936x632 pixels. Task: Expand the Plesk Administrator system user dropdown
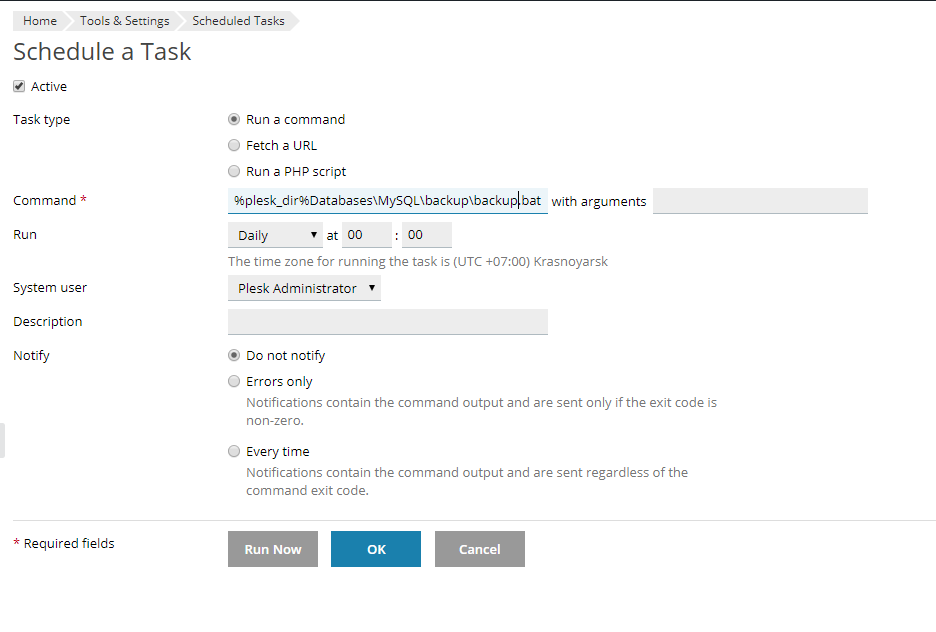304,288
